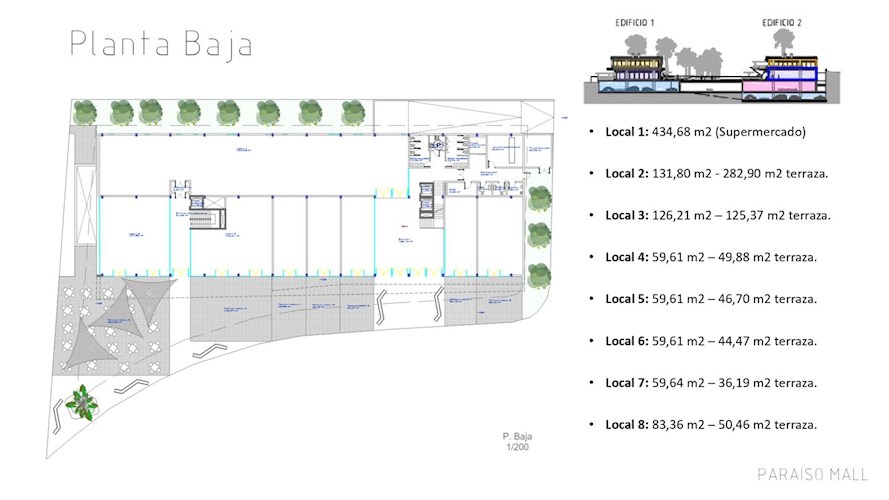Select the palm plant icon at bottom left
The image size is (889, 500).
tap(83, 401)
